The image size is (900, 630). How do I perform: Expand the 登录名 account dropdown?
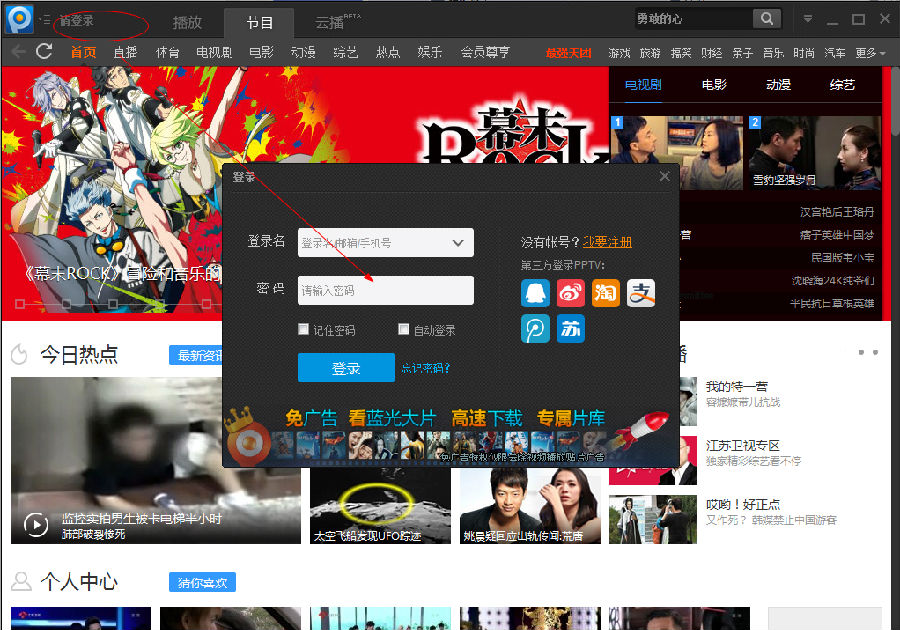pyautogui.click(x=458, y=243)
